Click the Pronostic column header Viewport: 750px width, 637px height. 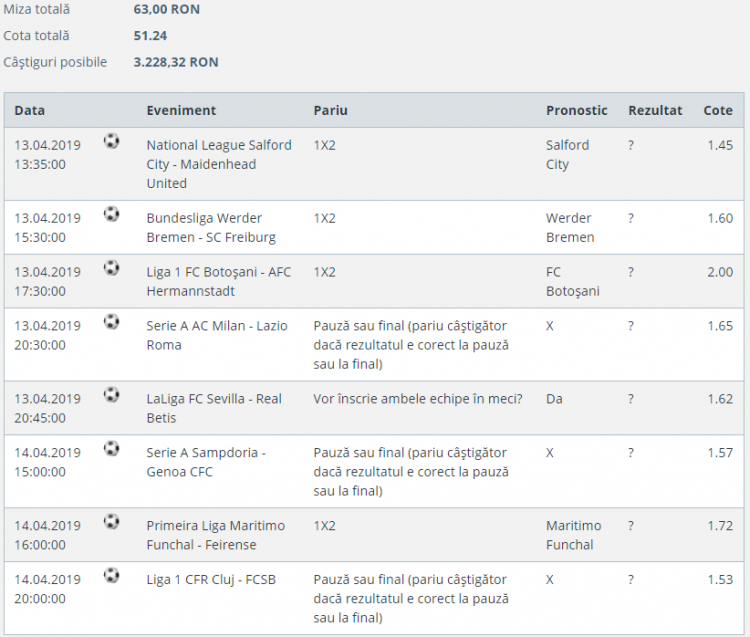576,111
